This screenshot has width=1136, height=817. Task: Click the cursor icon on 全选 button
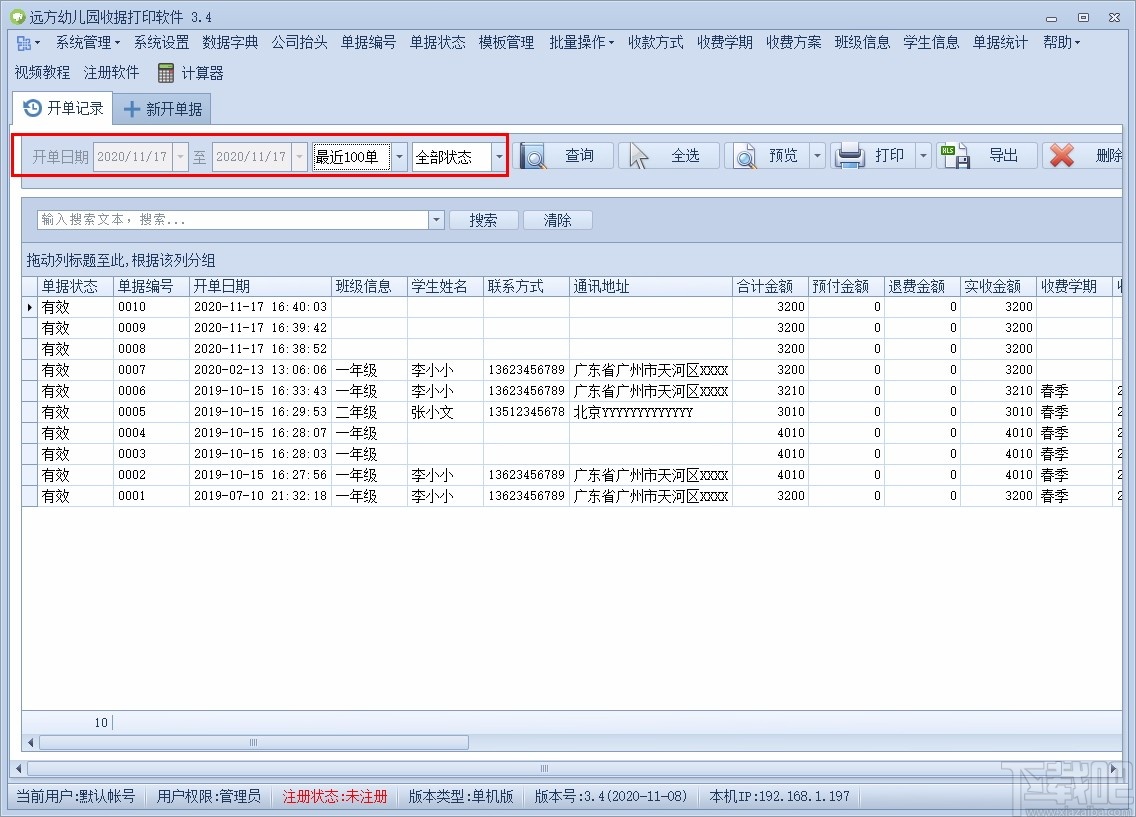[x=638, y=156]
